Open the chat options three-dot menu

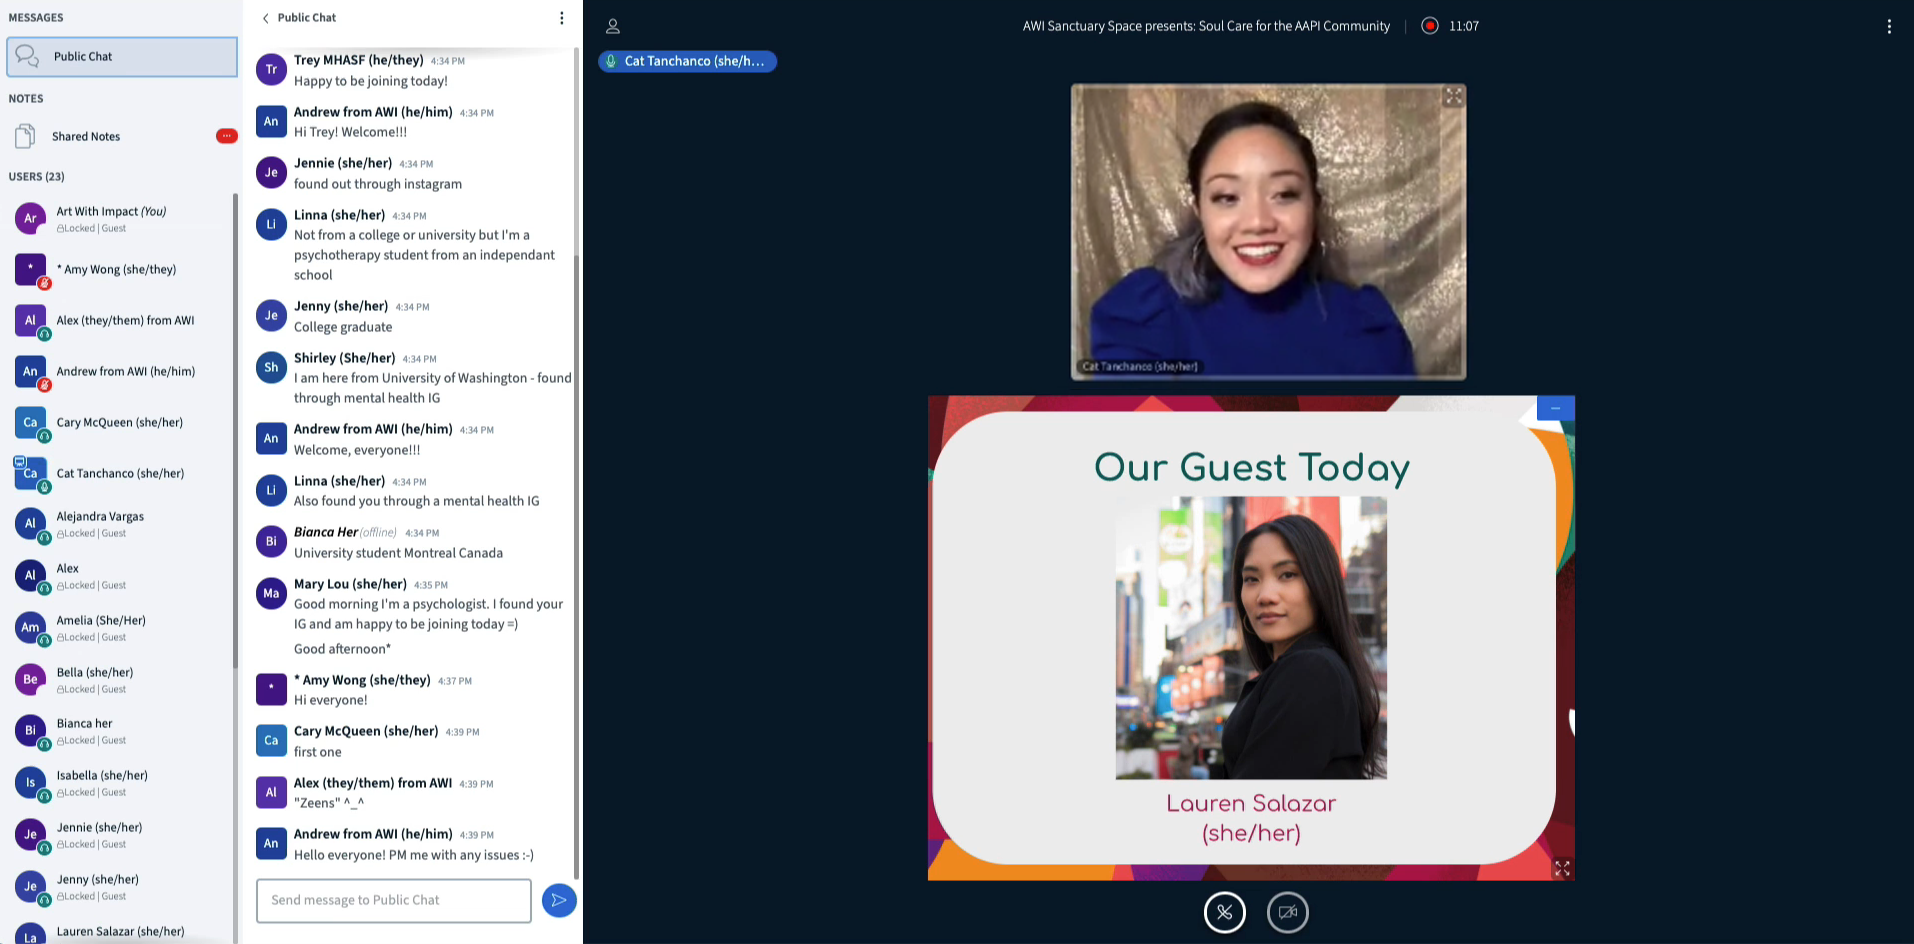562,18
